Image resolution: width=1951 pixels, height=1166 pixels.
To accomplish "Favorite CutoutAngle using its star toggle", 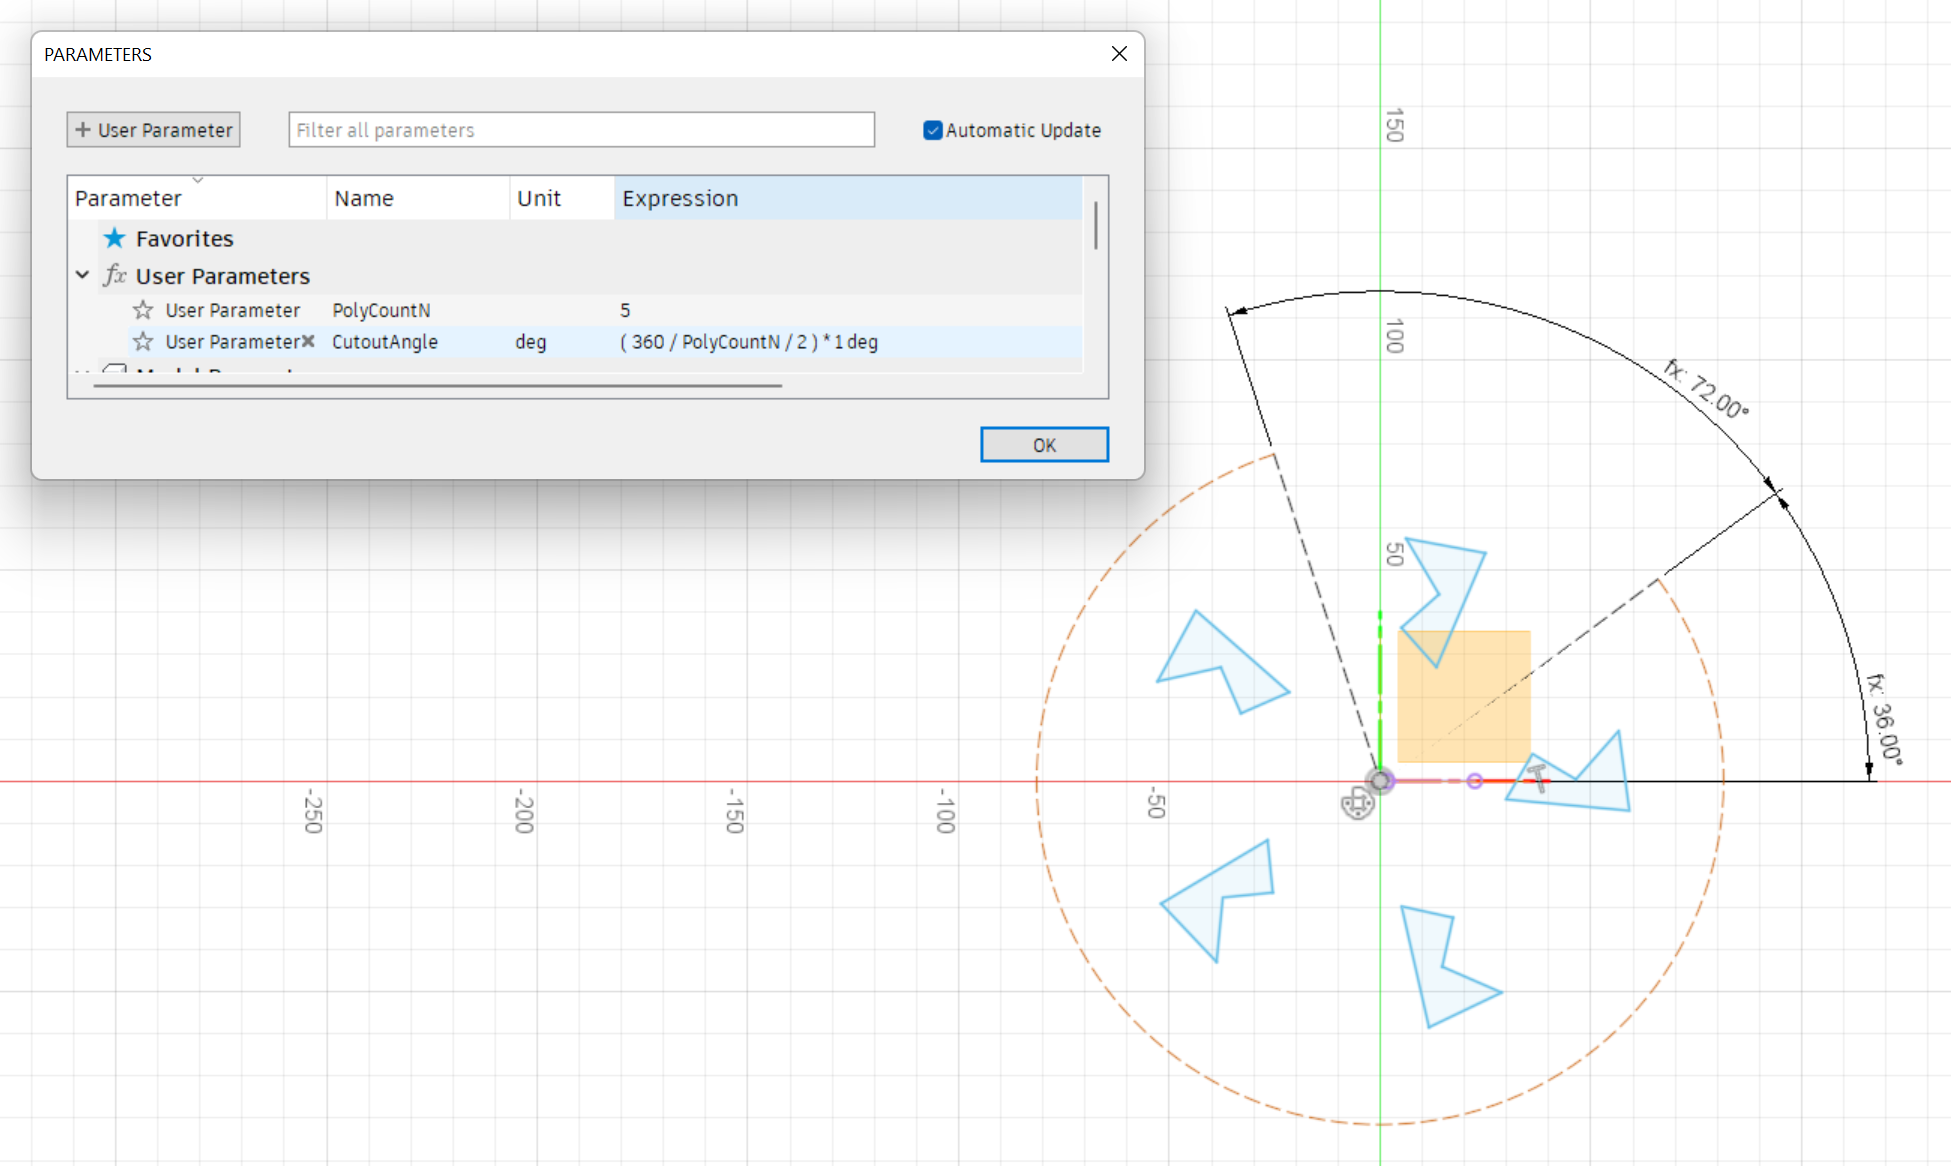I will 142,342.
